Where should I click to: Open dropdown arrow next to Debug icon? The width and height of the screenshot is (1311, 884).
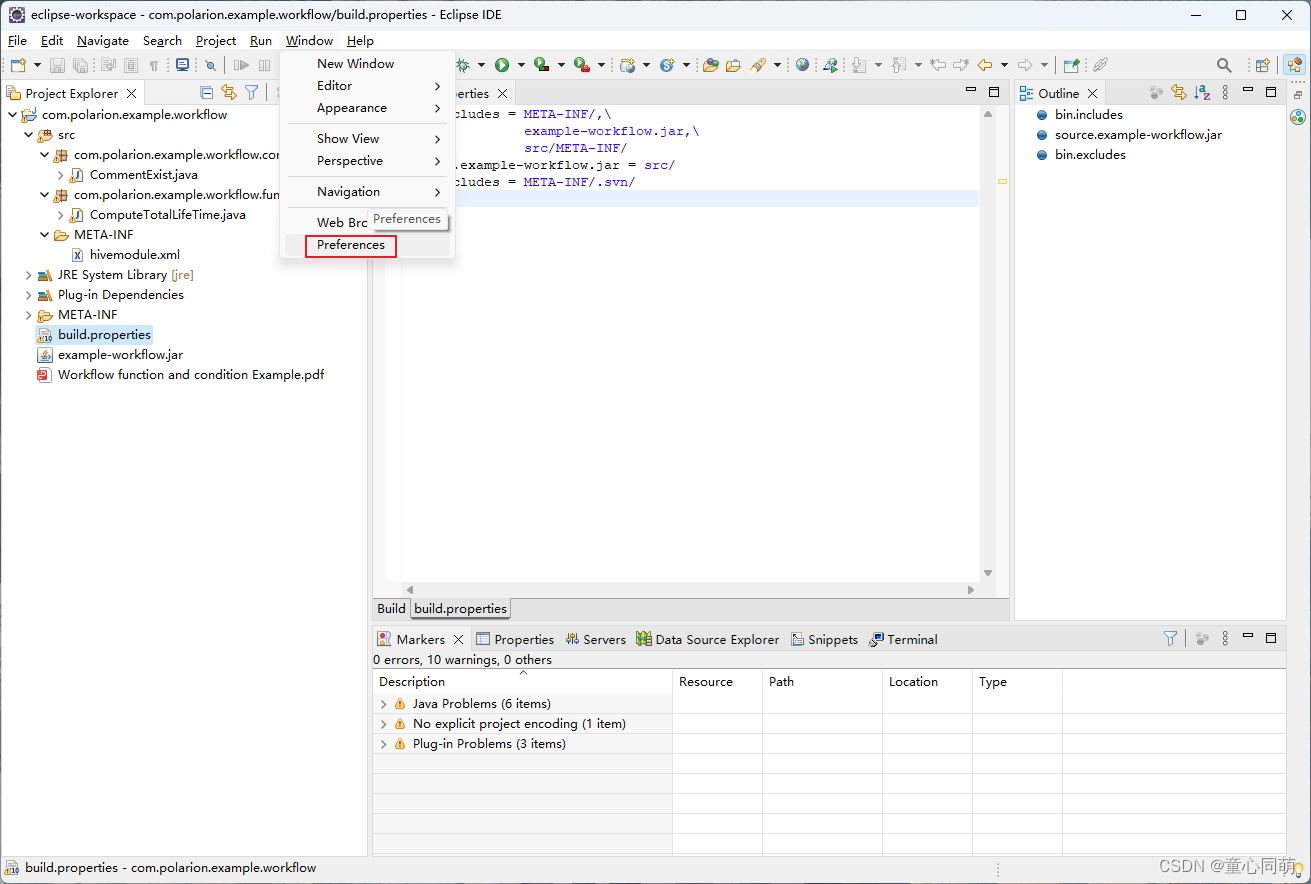[481, 65]
